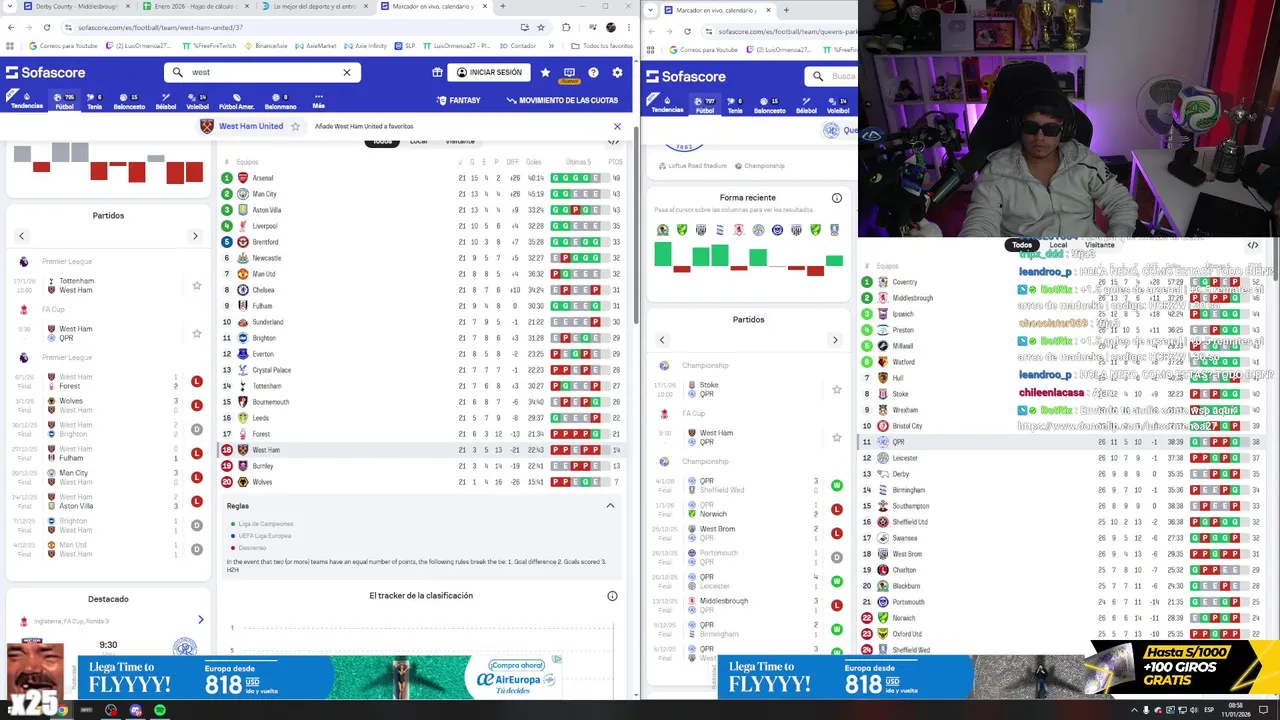
Task: Open the gift box icon in Sofascore header
Action: pos(437,72)
